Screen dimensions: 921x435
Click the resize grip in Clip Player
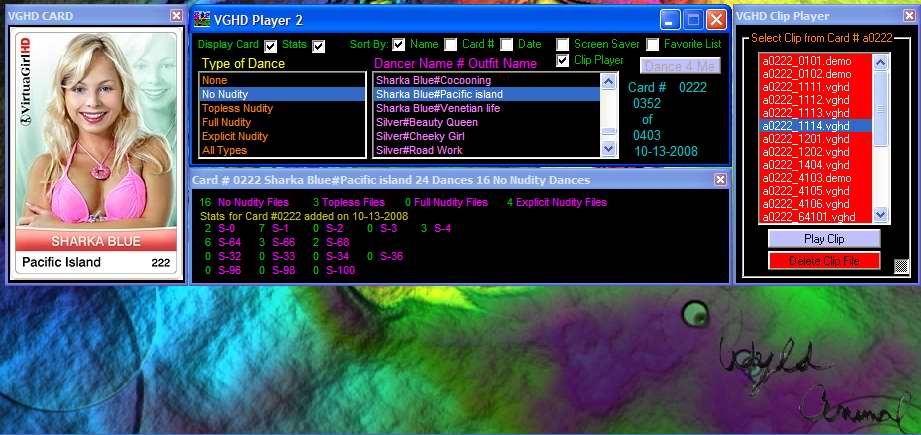tap(901, 266)
